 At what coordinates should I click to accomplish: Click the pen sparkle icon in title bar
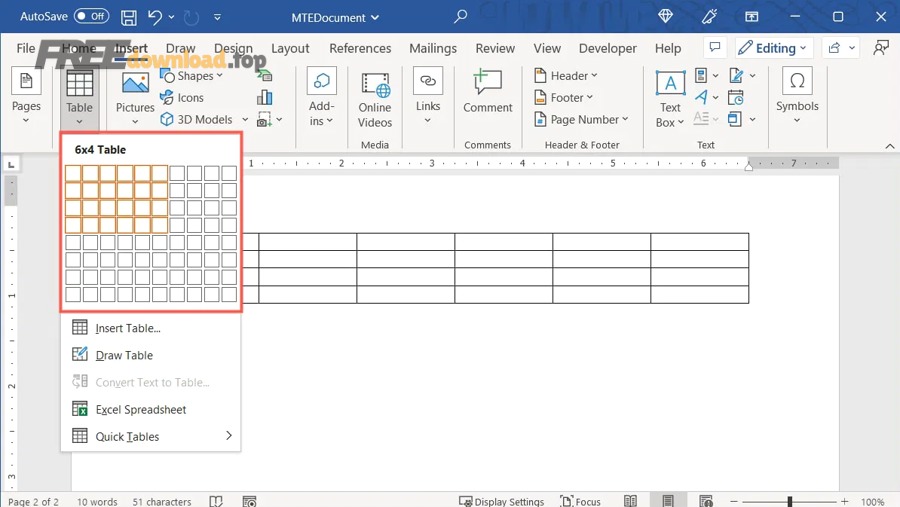point(709,17)
